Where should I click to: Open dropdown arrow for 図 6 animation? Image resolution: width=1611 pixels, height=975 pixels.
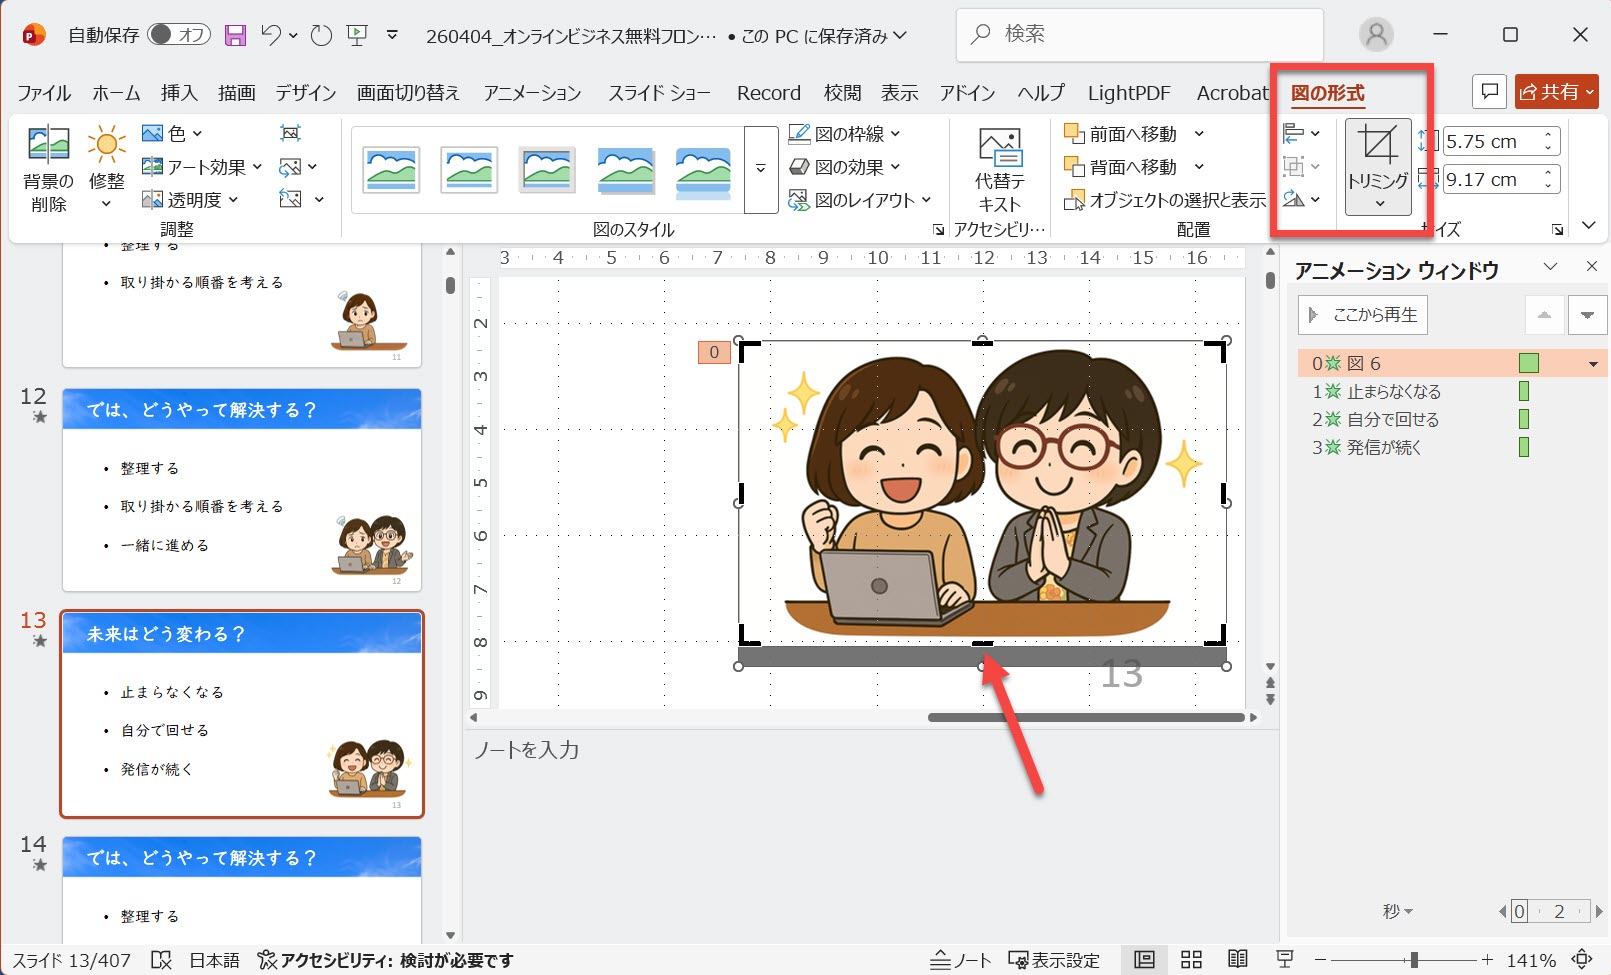tap(1593, 364)
